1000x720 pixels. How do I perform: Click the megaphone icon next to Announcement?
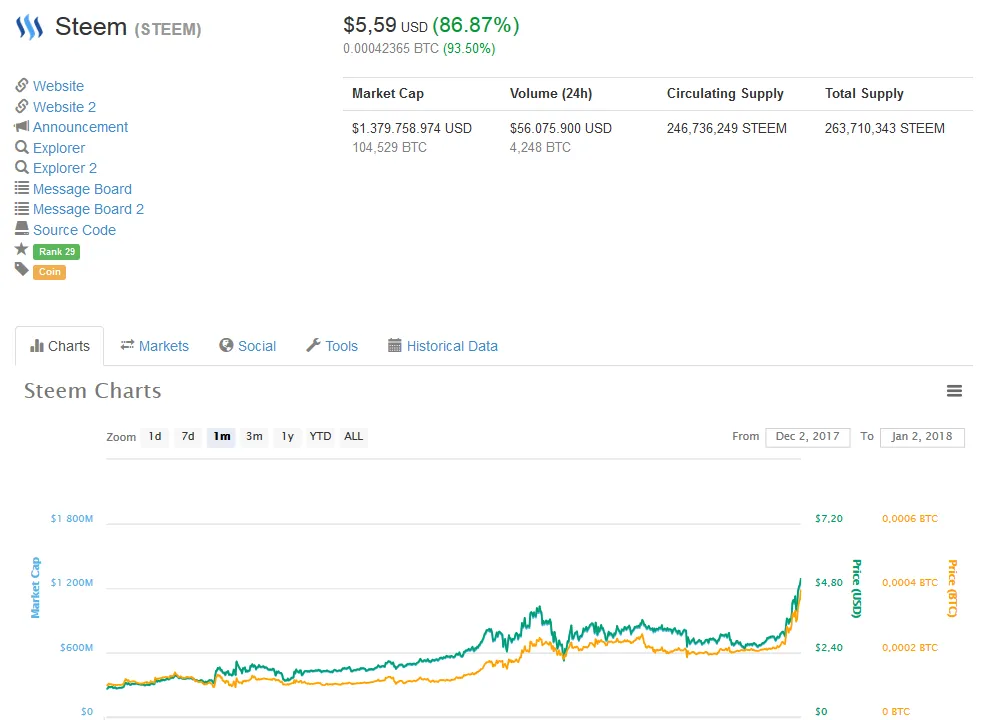[22, 126]
